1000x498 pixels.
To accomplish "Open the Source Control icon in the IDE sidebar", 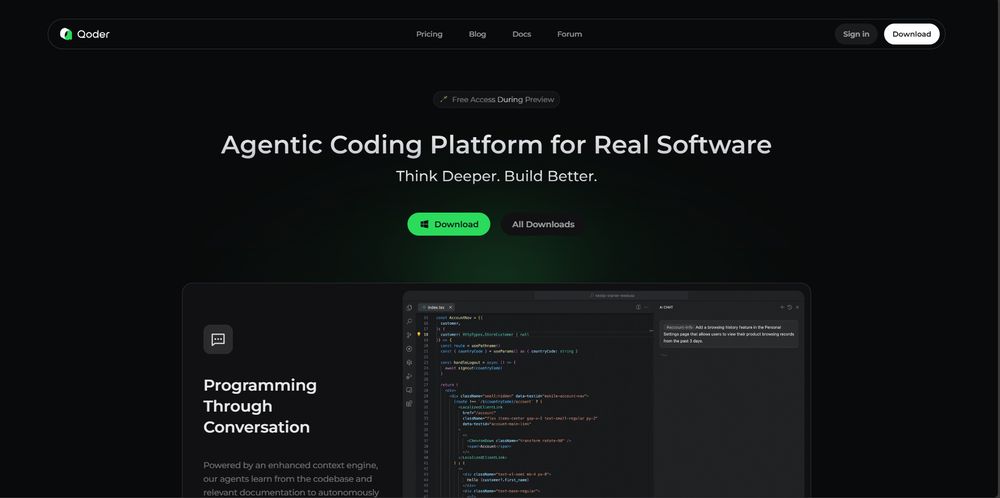I will tap(409, 335).
